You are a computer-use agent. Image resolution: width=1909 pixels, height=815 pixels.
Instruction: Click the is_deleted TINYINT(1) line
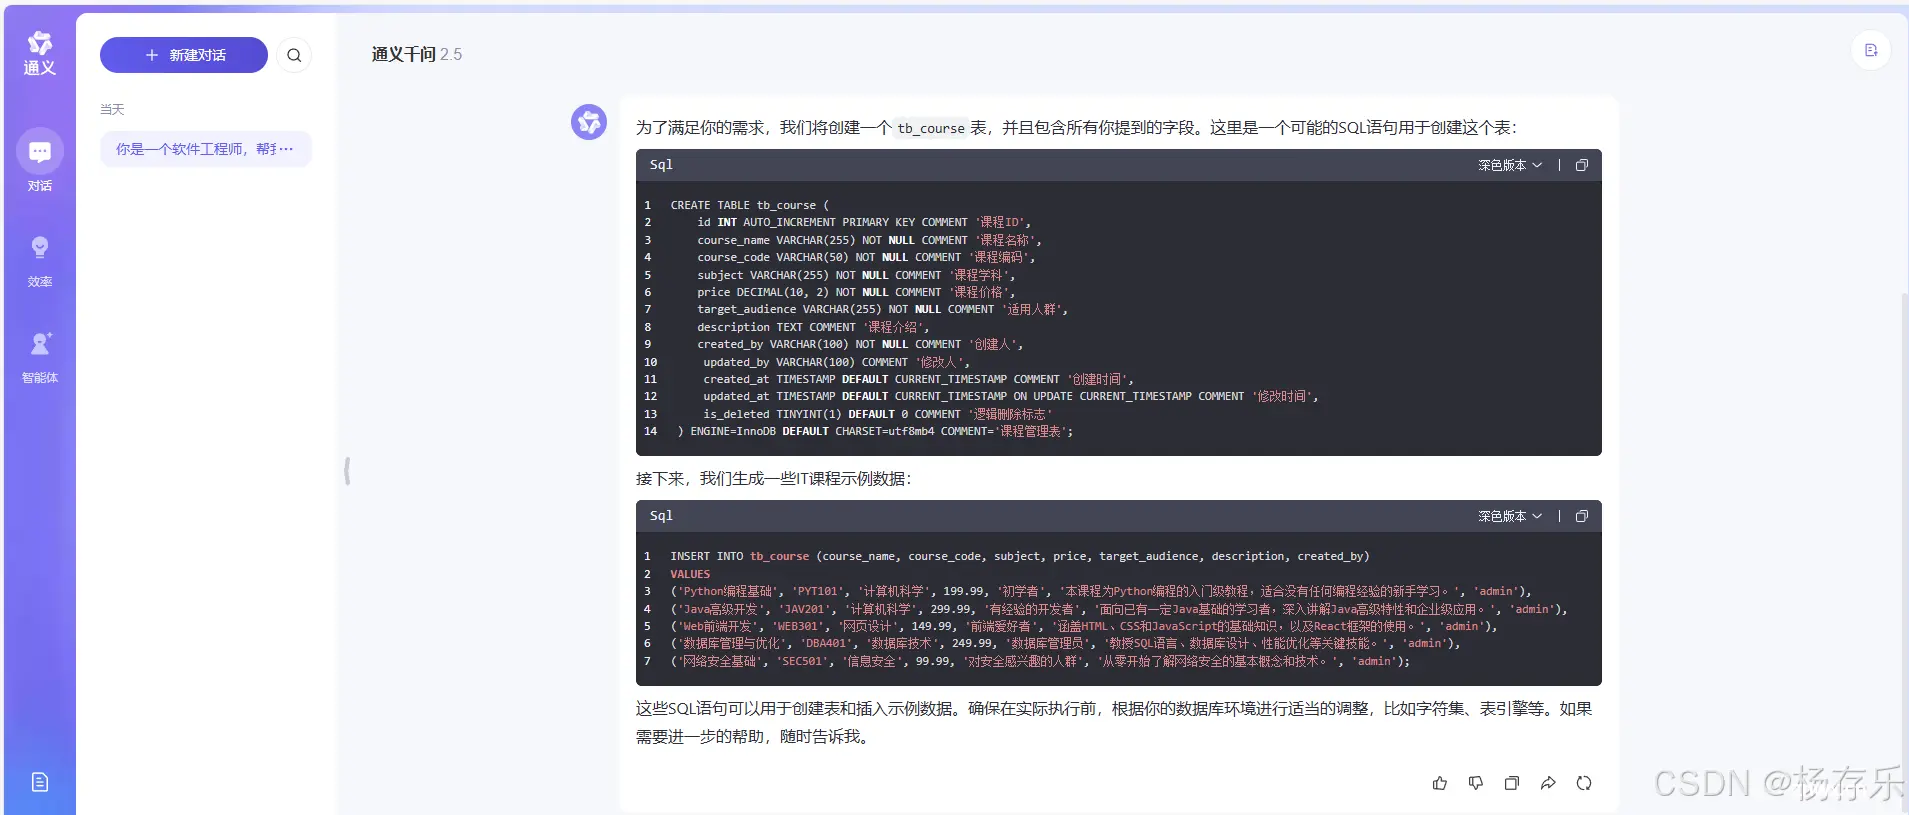click(x=878, y=414)
